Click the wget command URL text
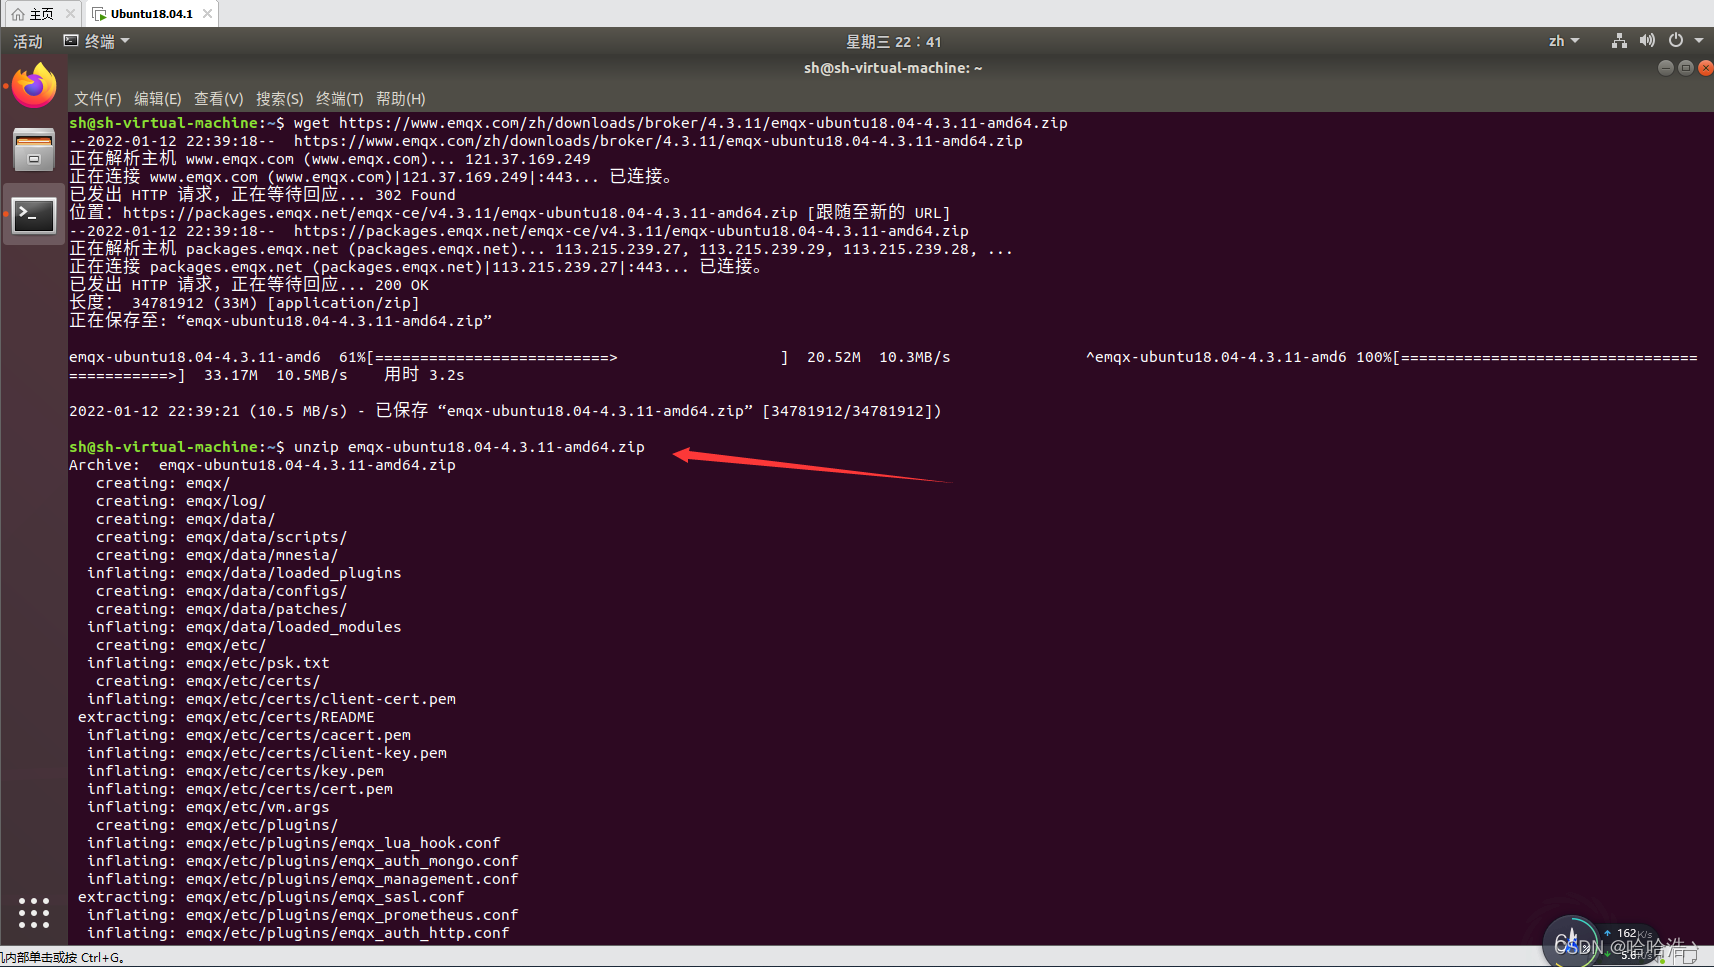Screen dimensions: 1714x967 coord(703,123)
